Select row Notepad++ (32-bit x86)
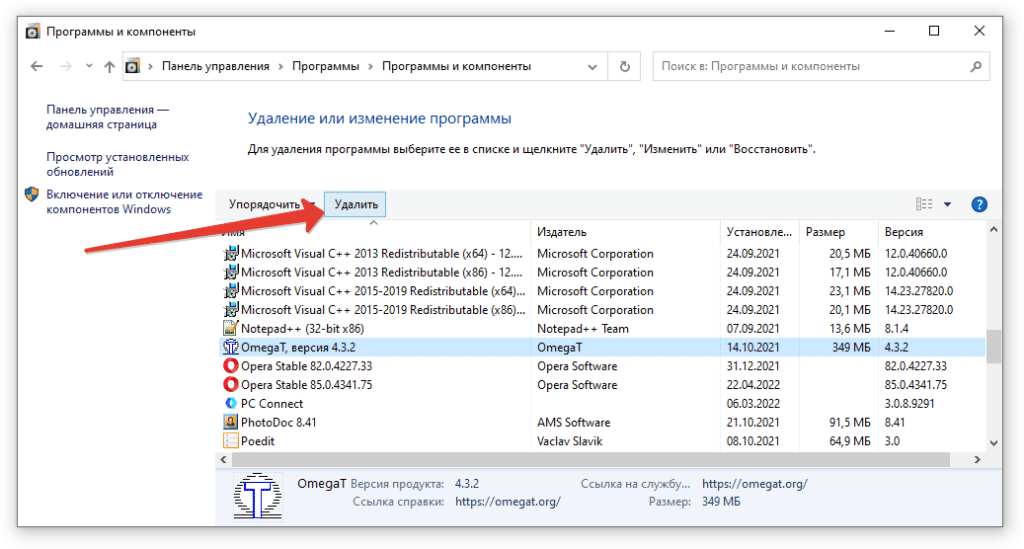Screen dimensions: 1024x549 [602, 328]
